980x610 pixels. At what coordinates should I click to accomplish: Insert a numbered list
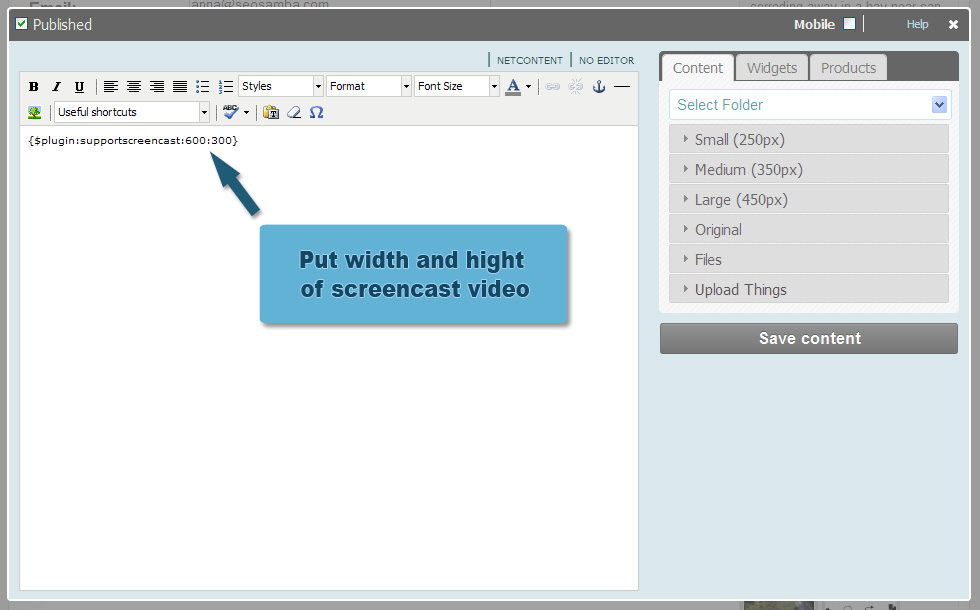pyautogui.click(x=226, y=87)
